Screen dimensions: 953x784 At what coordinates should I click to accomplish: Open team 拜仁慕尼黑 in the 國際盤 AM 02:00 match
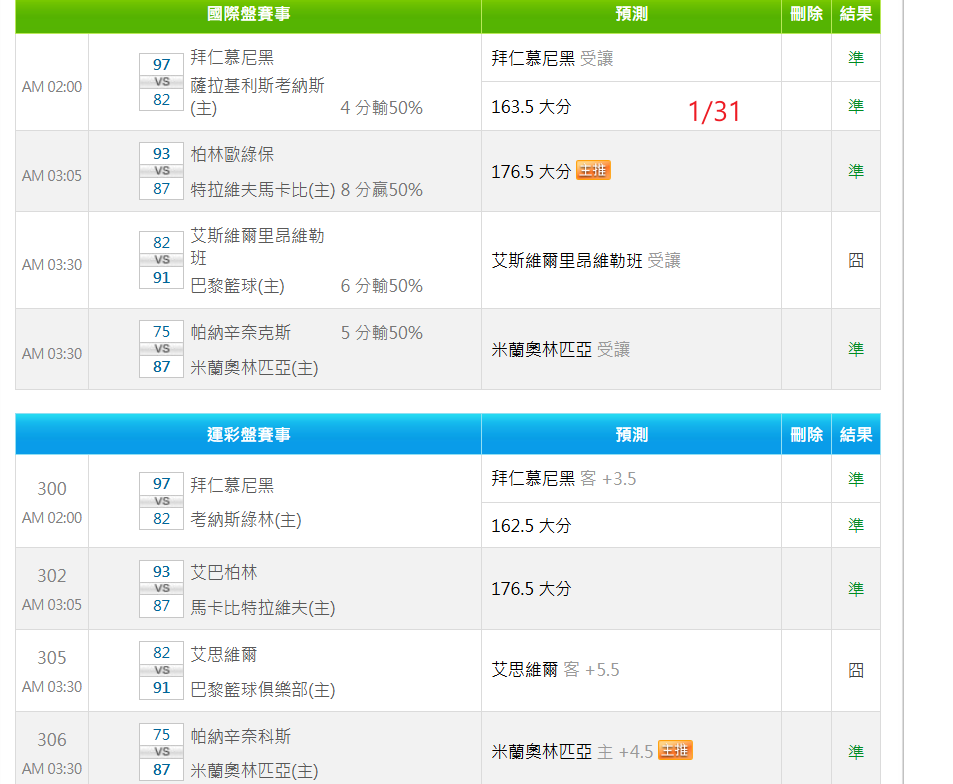[232, 58]
